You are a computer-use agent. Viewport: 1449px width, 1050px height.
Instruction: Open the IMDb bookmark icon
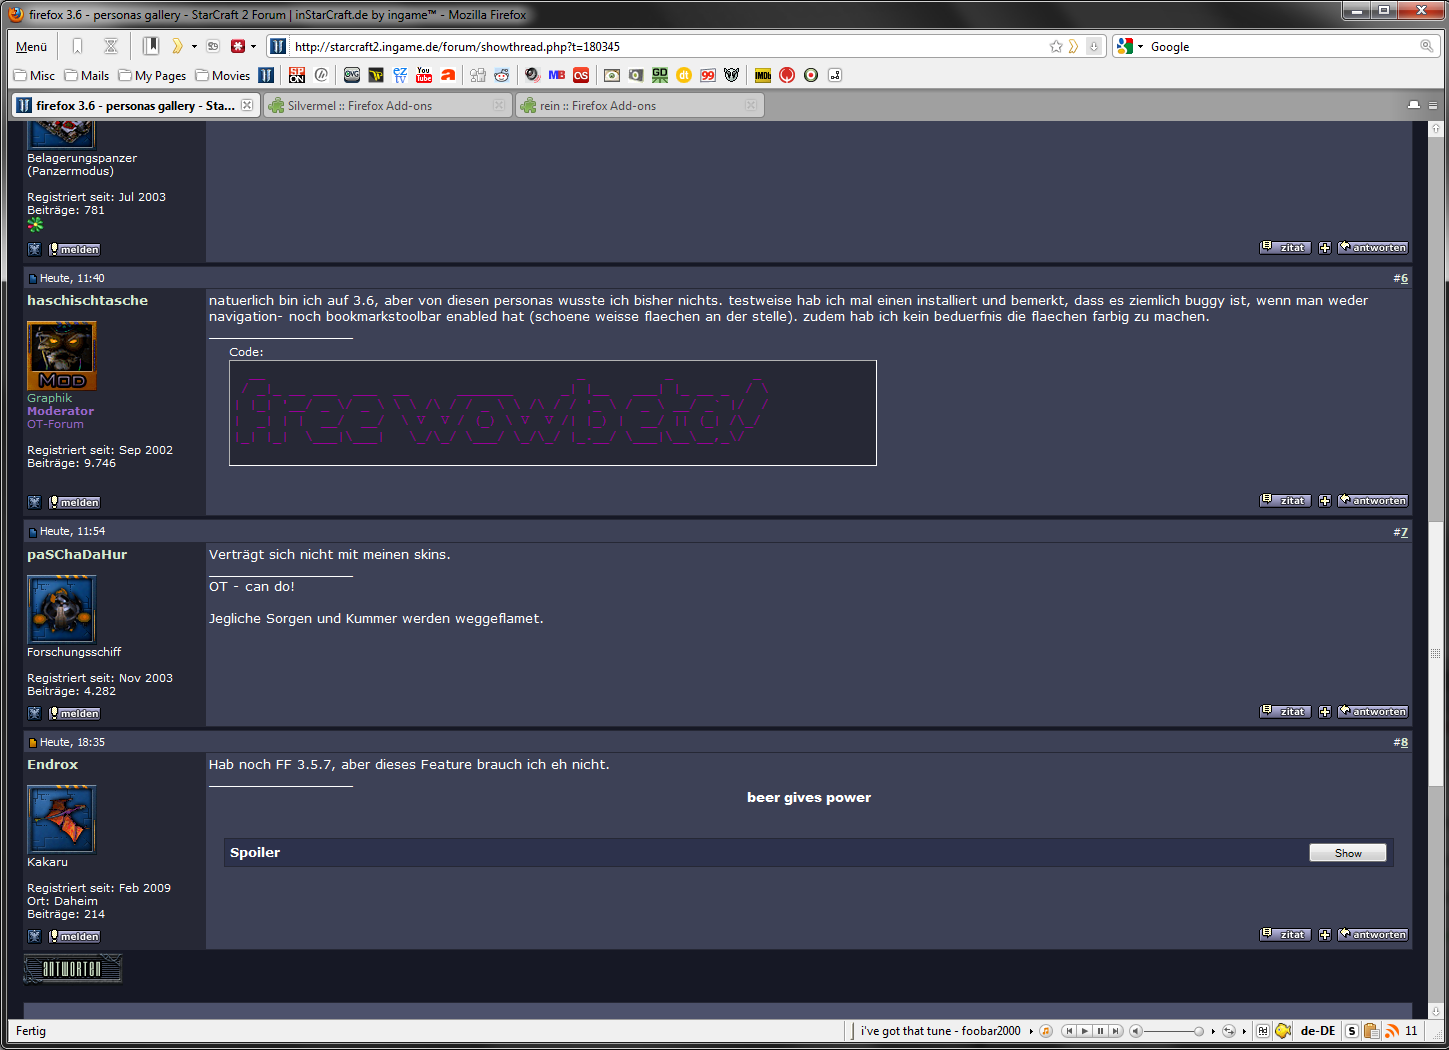[762, 75]
